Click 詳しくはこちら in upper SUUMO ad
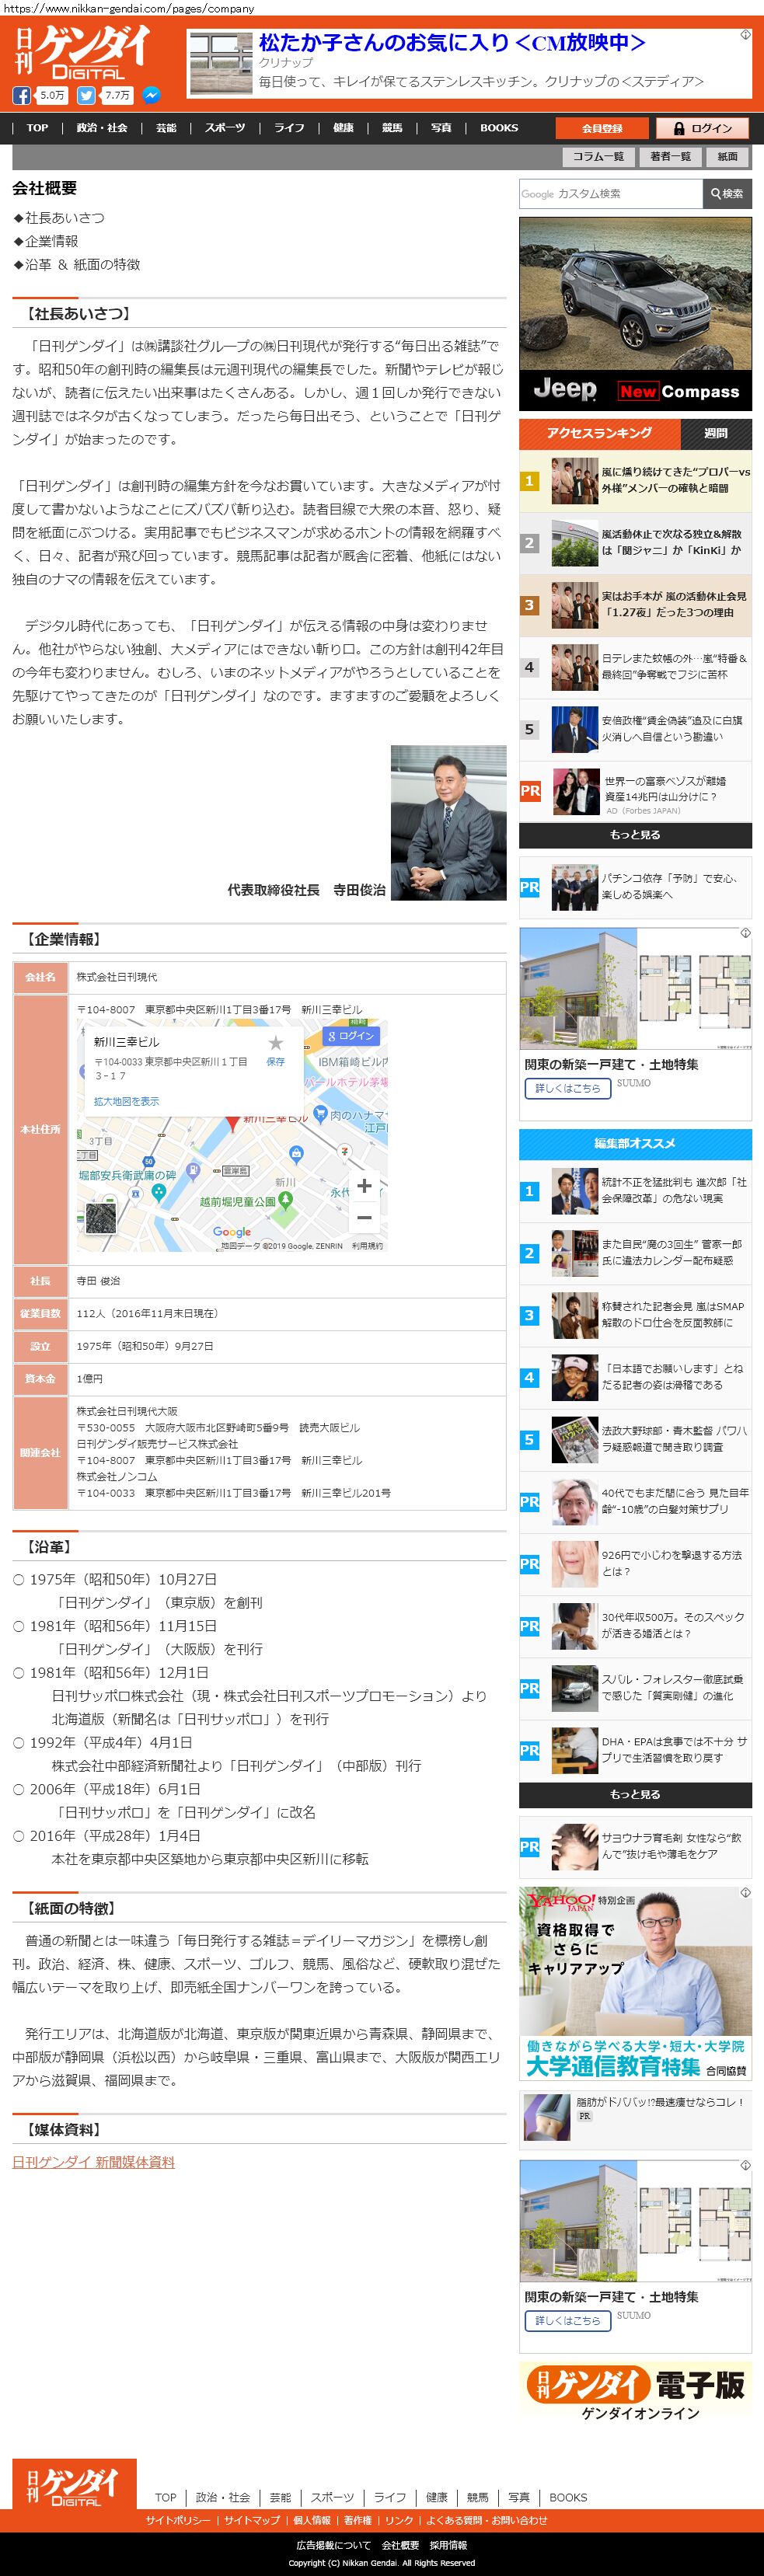Screen dimensions: 764x2576 pos(567,1088)
